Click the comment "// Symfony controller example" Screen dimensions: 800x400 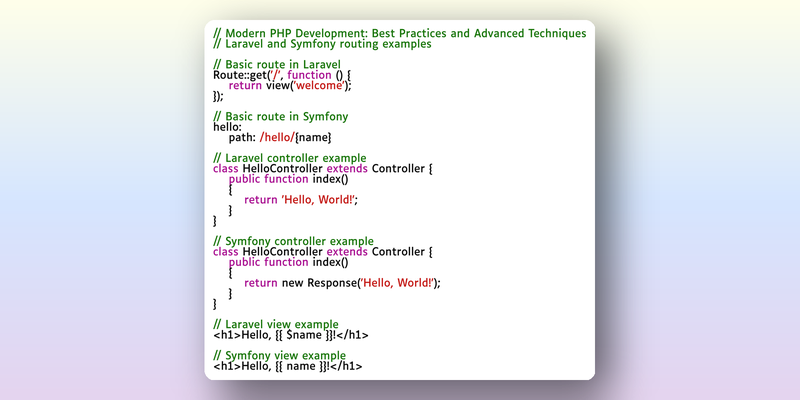click(293, 241)
